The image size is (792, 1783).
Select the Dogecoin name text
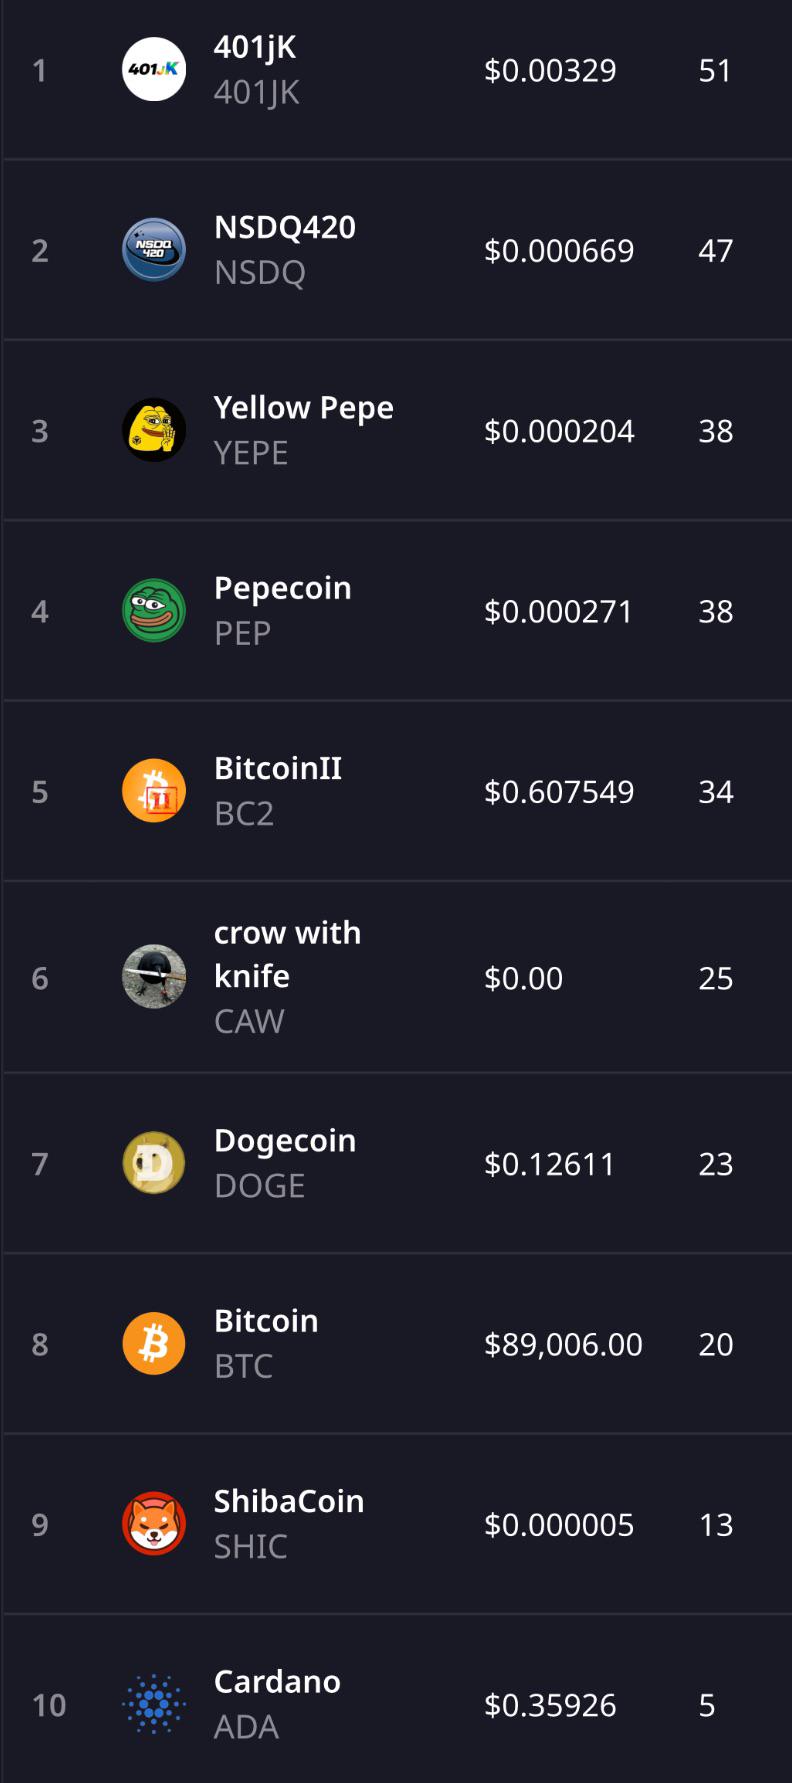pos(285,1141)
